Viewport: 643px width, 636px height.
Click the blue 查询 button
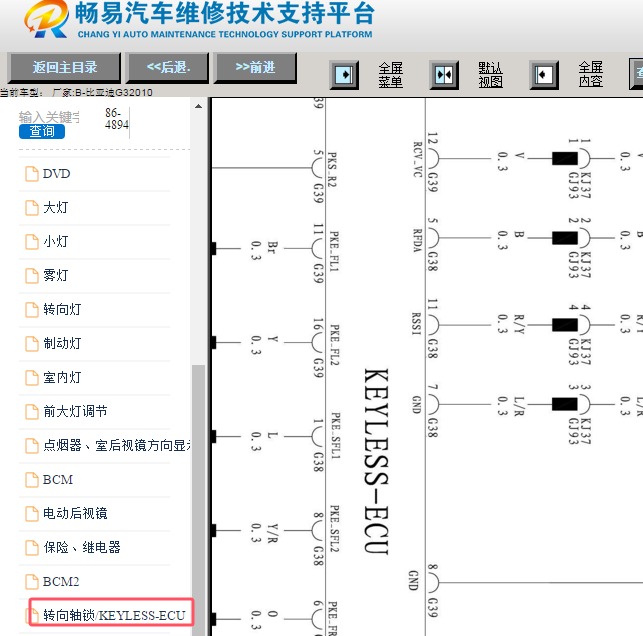pos(42,132)
